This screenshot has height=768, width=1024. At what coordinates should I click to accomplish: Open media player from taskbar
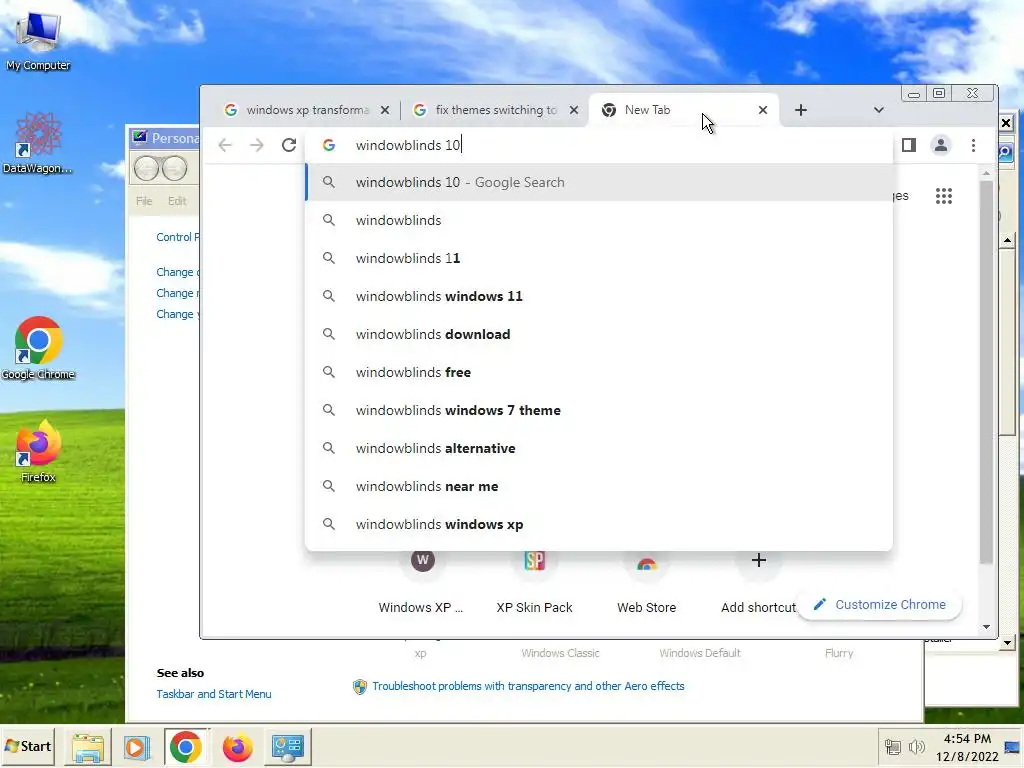pos(136,747)
